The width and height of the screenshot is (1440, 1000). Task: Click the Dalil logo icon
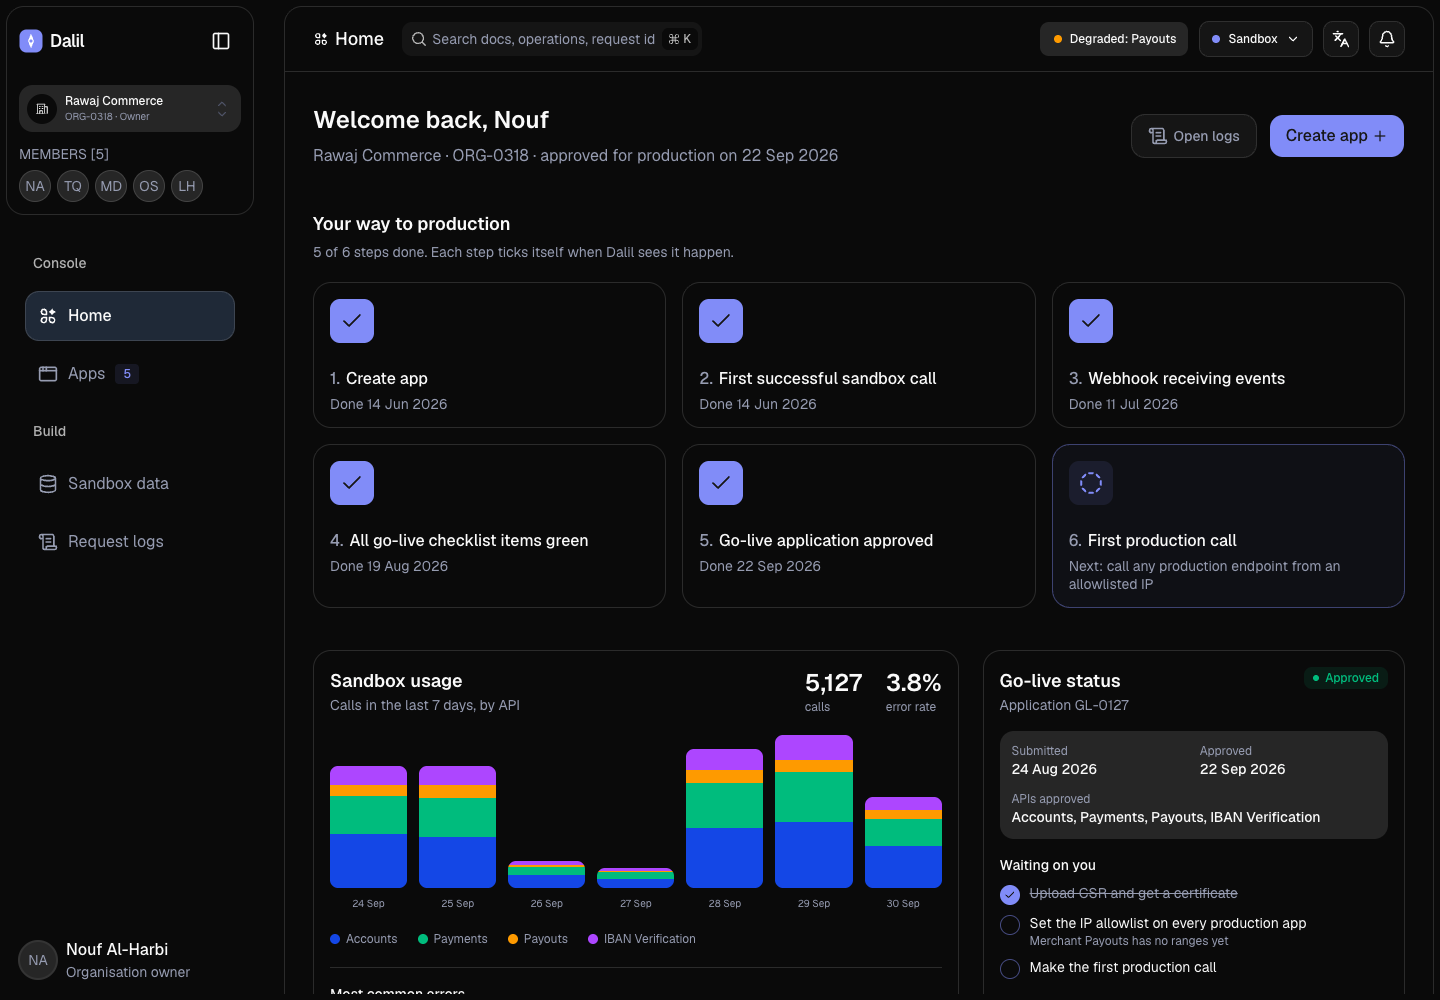pos(31,41)
